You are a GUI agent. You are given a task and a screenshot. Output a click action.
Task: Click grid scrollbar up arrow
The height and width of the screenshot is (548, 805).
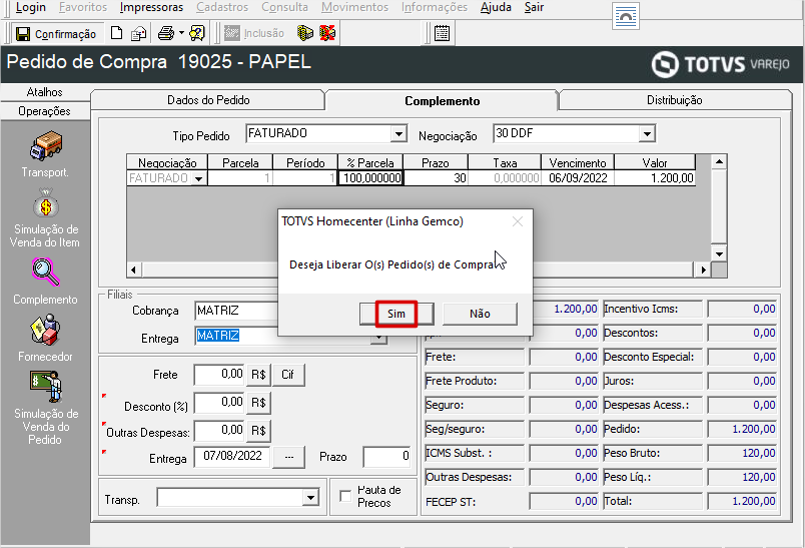[719, 162]
